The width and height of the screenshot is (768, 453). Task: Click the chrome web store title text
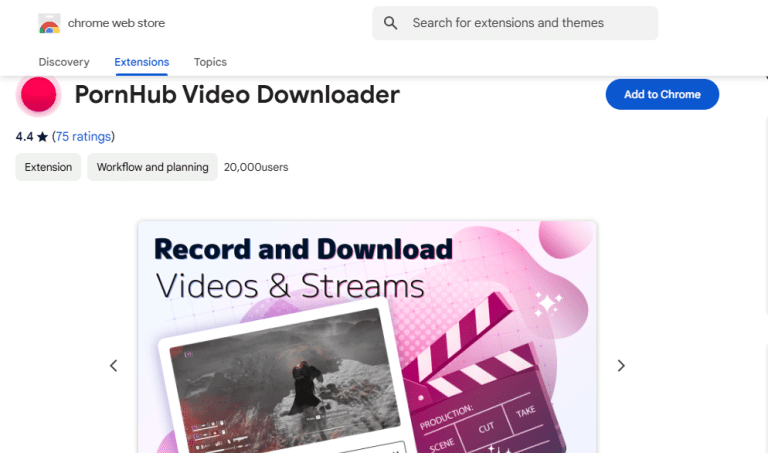(x=116, y=23)
